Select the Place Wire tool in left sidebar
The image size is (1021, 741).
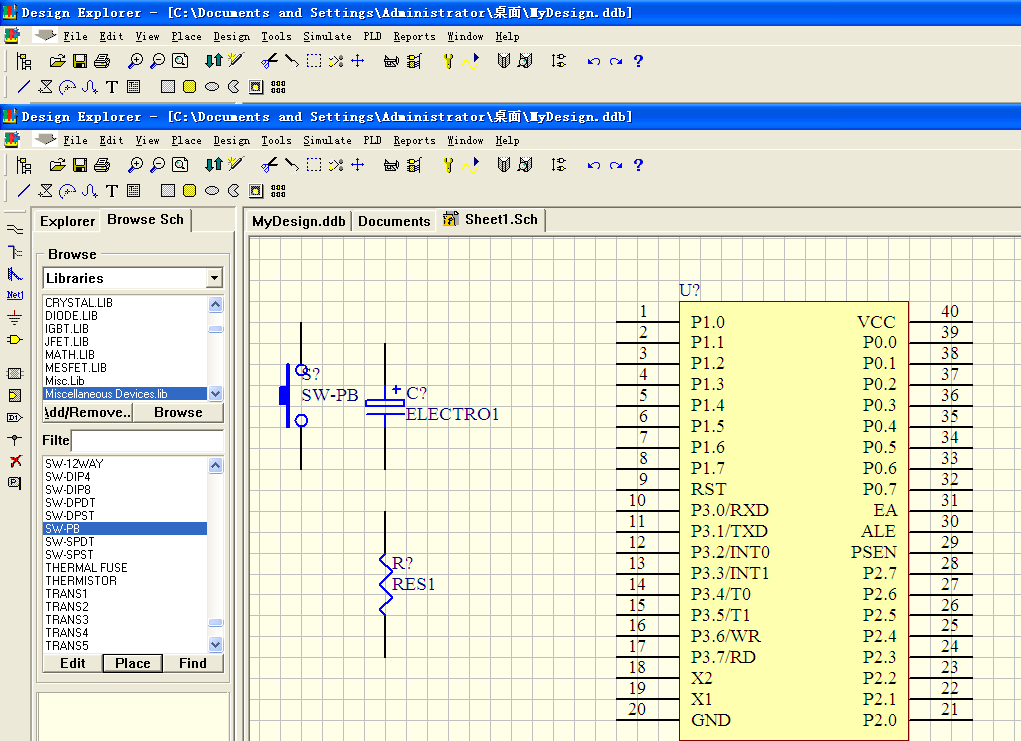click(14, 230)
